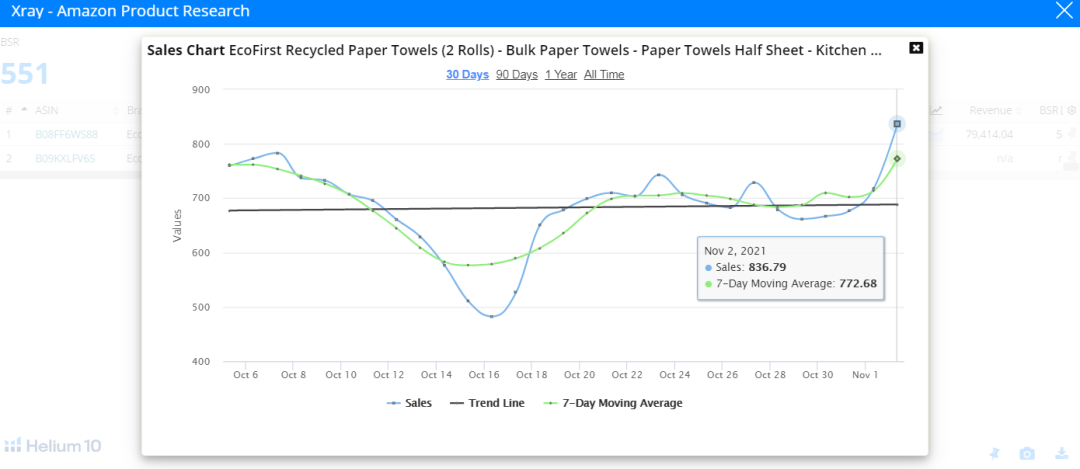Sort table by Revenue column
The width and height of the screenshot is (1080, 469).
pos(990,110)
